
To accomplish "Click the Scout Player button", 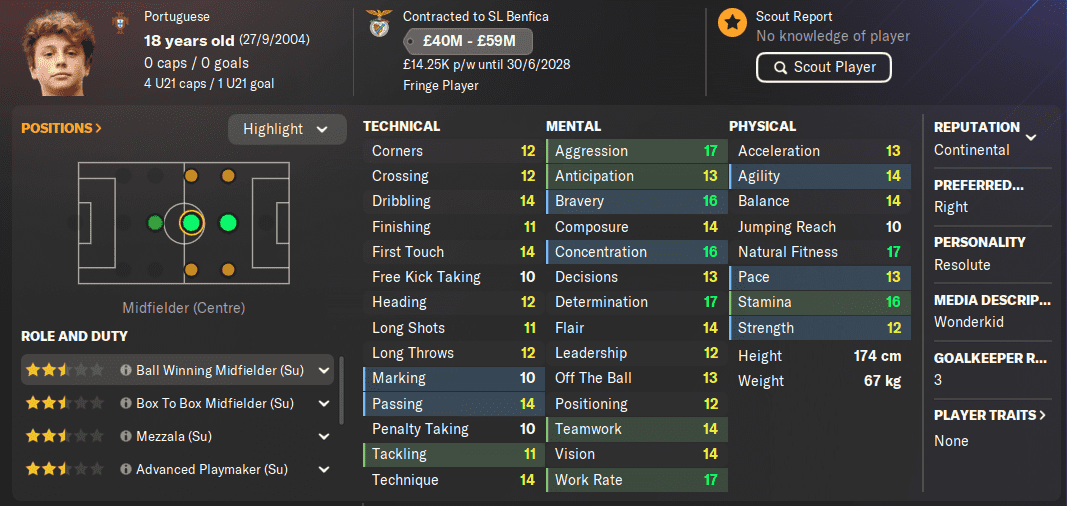I will pyautogui.click(x=823, y=67).
